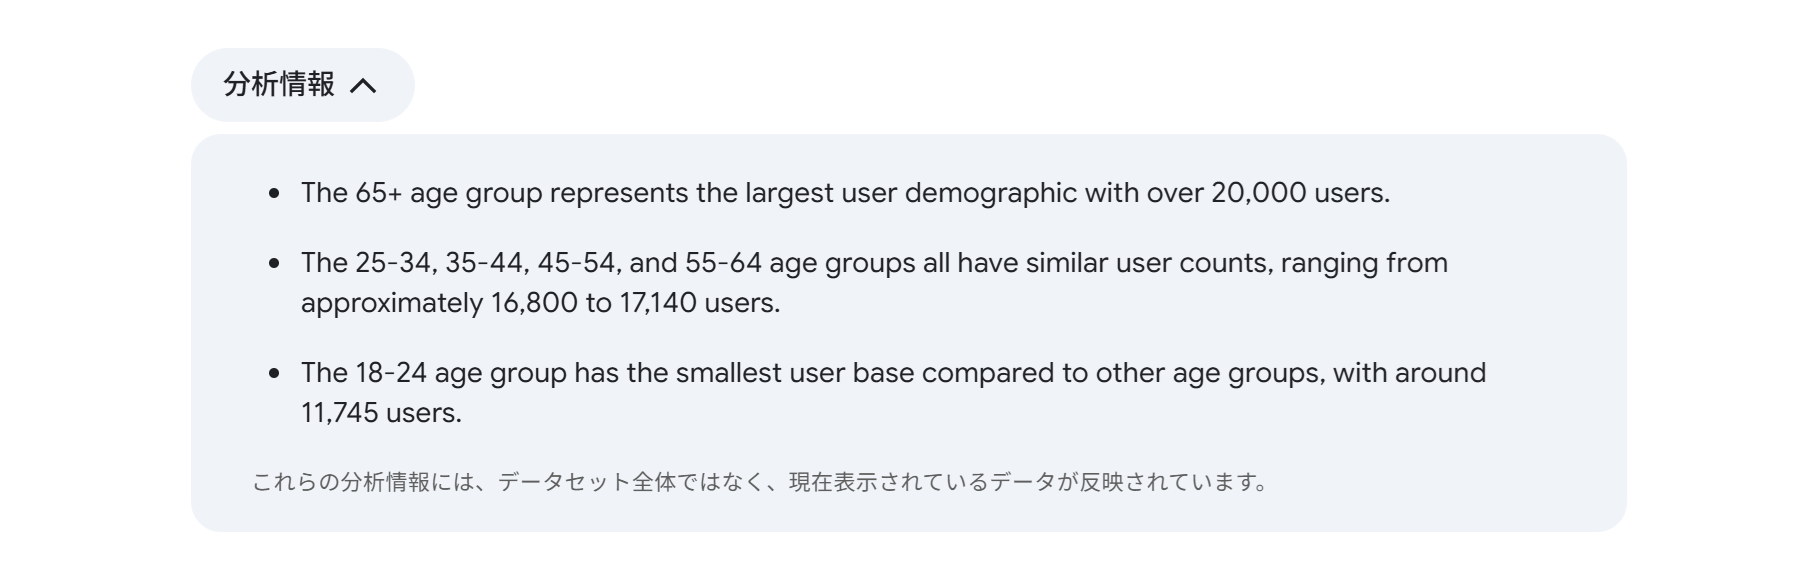The height and width of the screenshot is (578, 1800).
Task: Collapse the 分析情報 insights panel
Action: pos(302,85)
